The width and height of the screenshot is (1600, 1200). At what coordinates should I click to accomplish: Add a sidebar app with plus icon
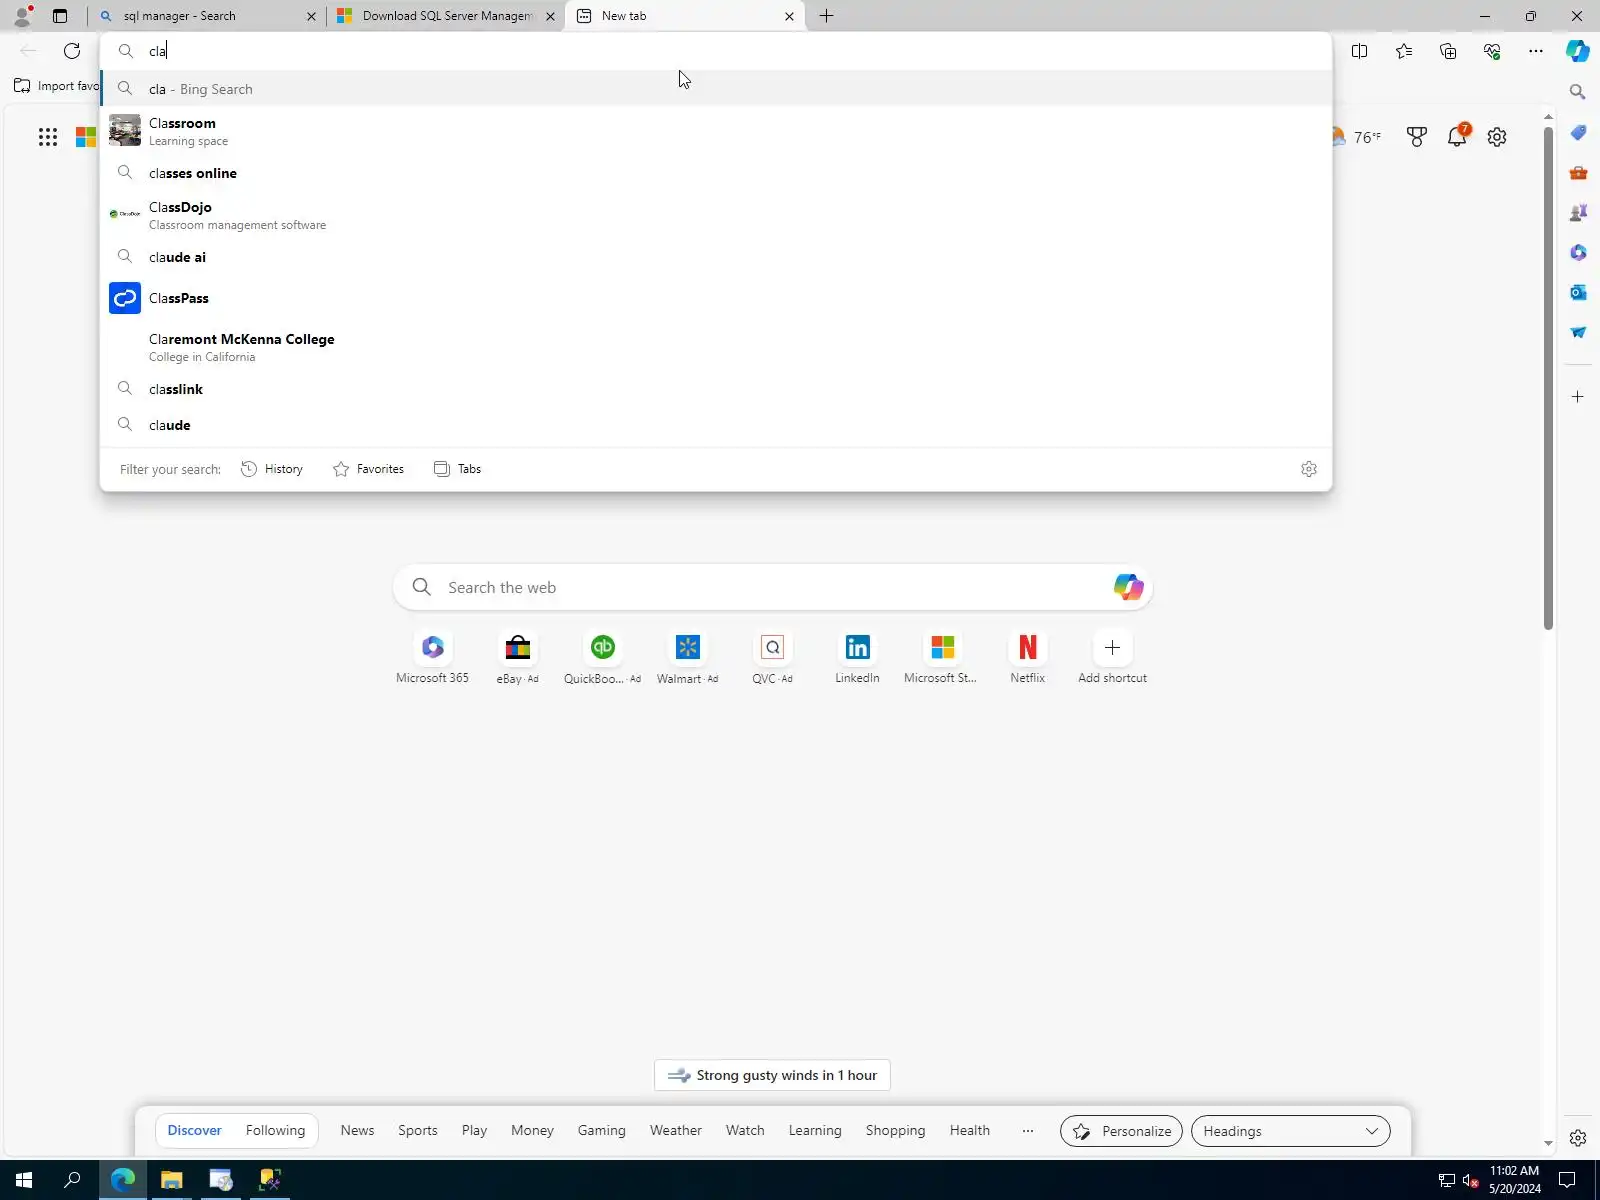coord(1578,397)
